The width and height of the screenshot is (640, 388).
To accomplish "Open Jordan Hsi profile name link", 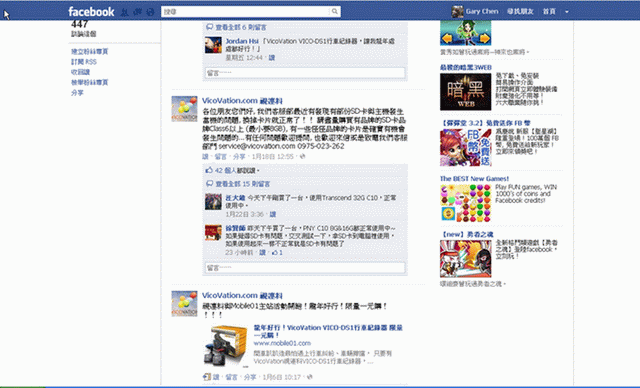I will (x=242, y=41).
